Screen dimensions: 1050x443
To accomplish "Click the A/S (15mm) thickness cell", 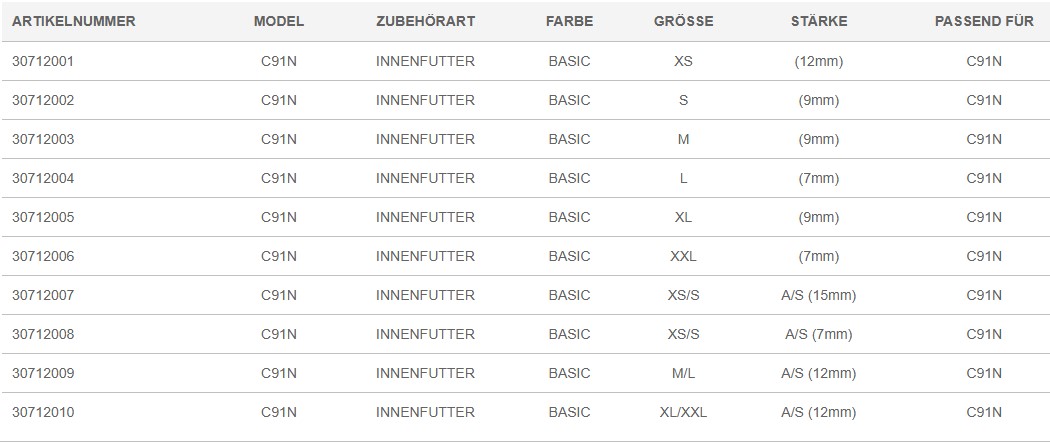I will [818, 295].
